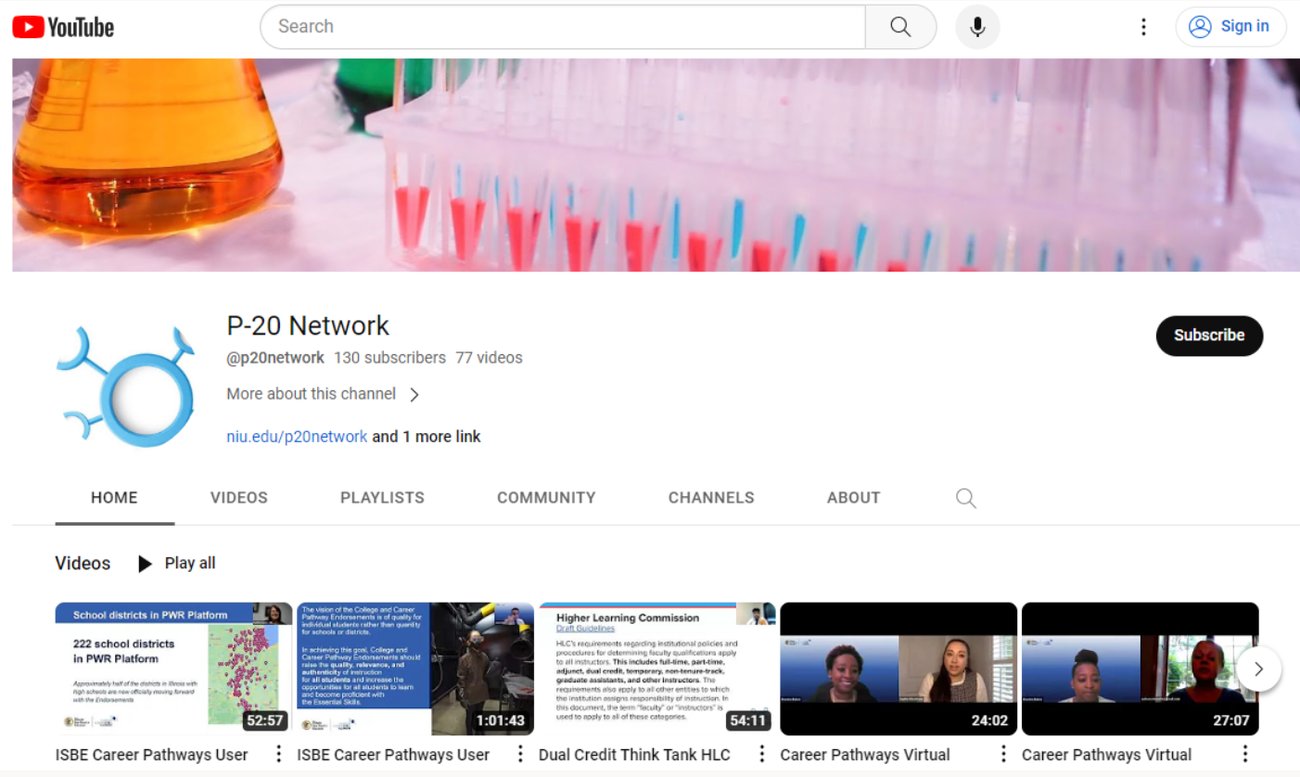Click the Sign in button

pyautogui.click(x=1229, y=27)
